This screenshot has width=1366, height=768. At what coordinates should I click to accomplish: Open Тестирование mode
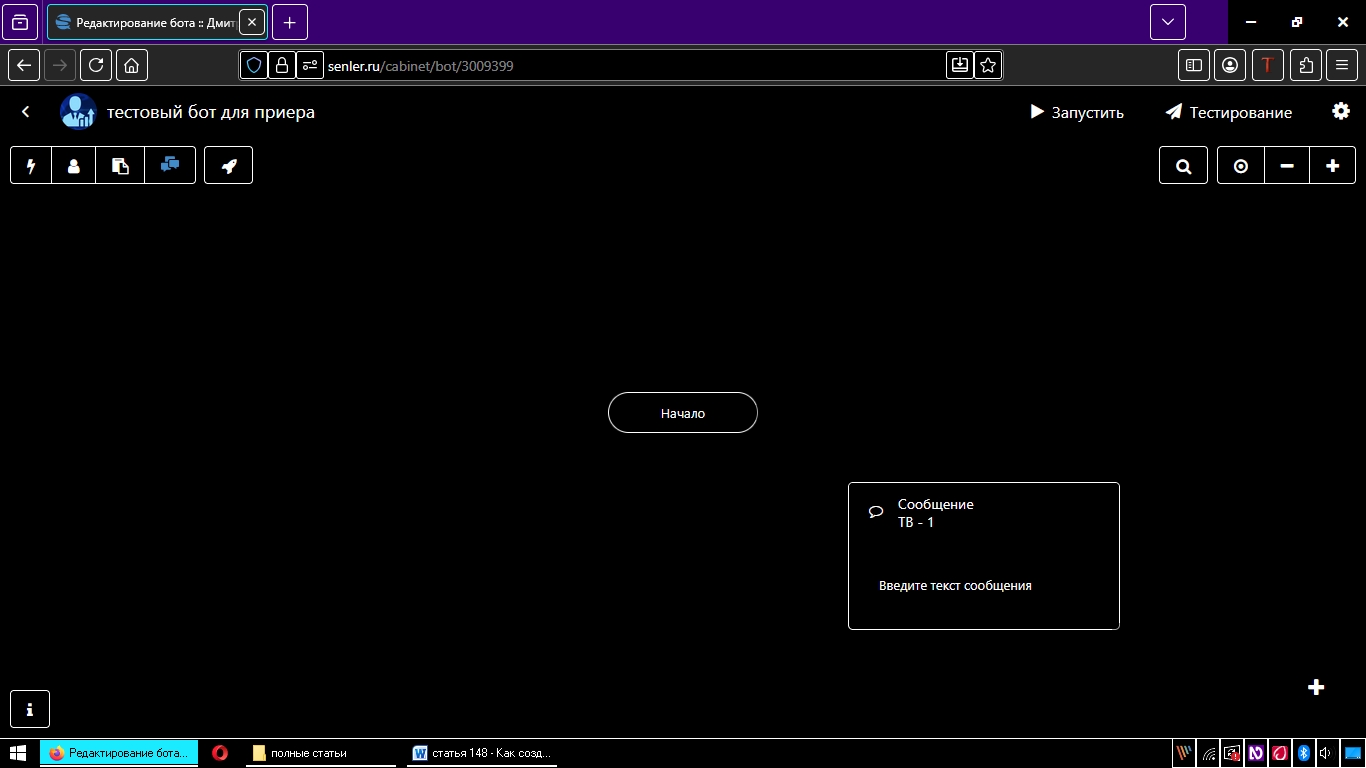pos(1229,112)
